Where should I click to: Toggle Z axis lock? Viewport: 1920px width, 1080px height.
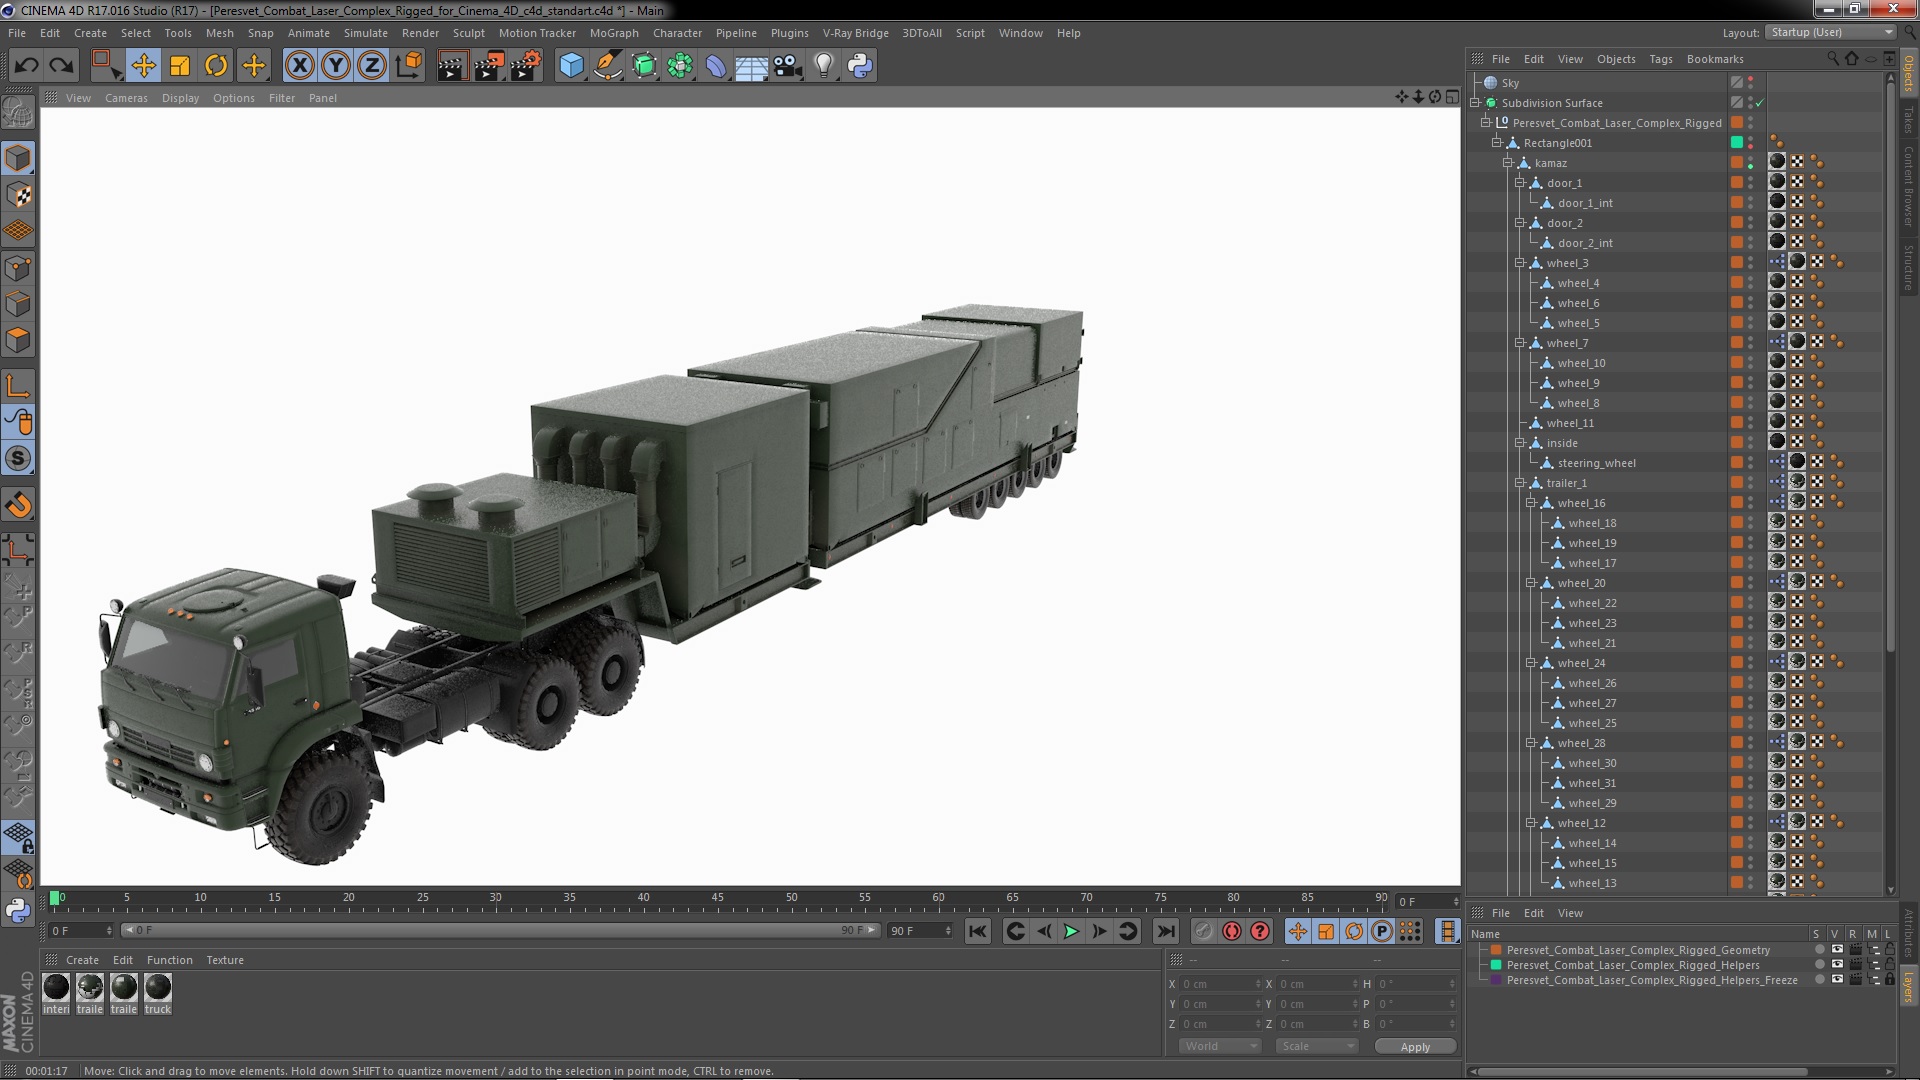[x=371, y=66]
